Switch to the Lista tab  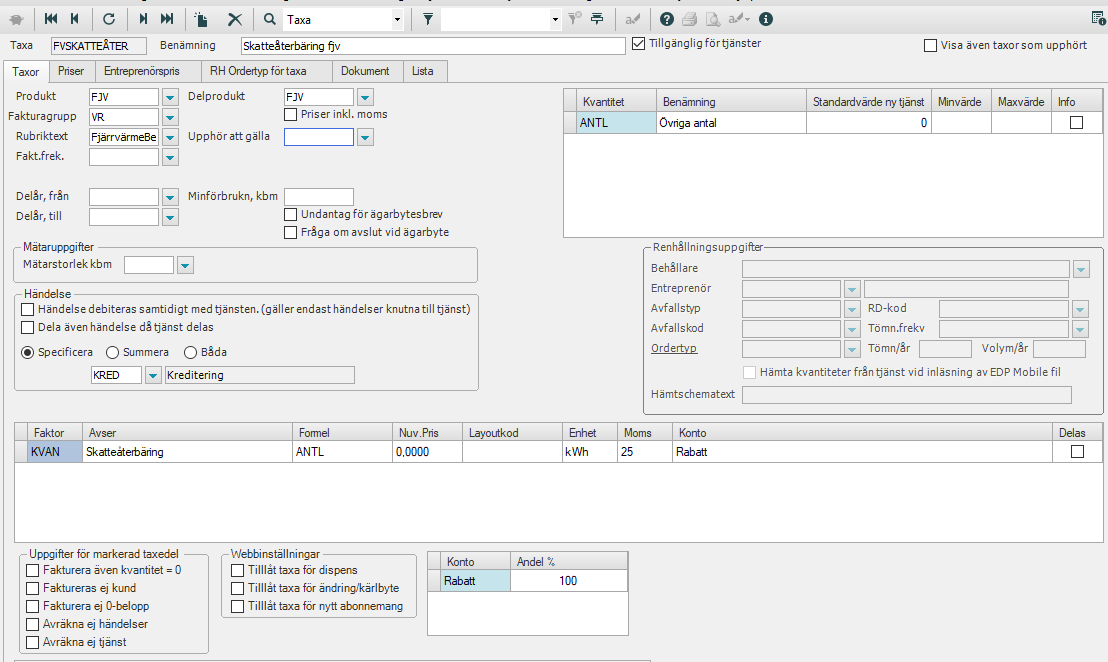[x=423, y=71]
